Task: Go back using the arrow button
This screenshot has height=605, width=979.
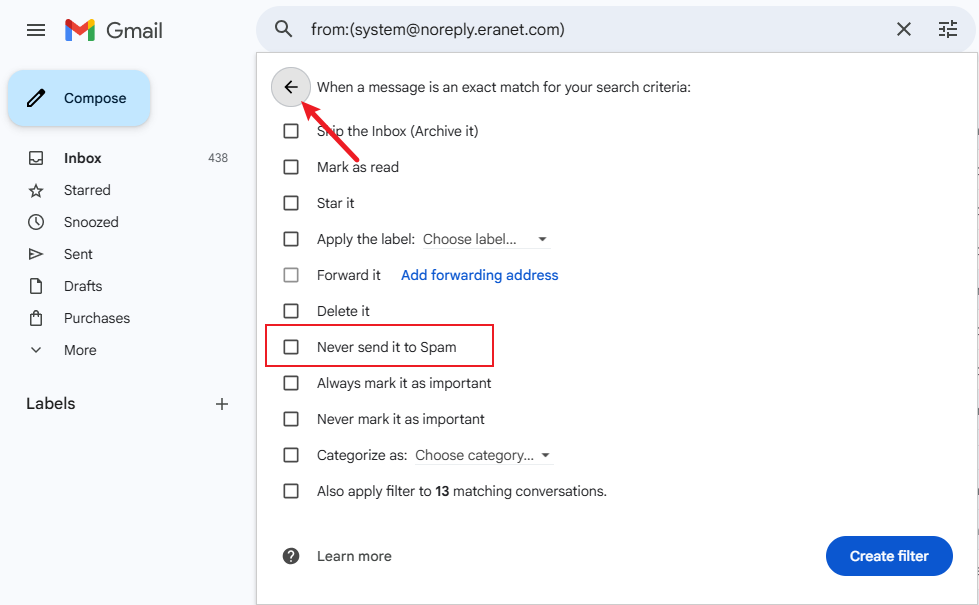Action: [x=291, y=87]
